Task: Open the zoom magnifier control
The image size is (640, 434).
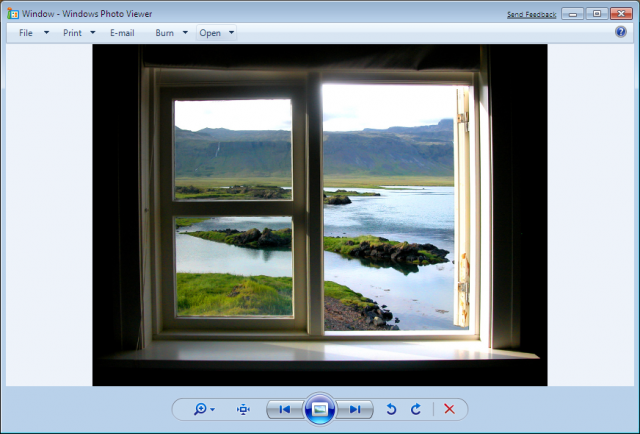Action: [x=200, y=409]
